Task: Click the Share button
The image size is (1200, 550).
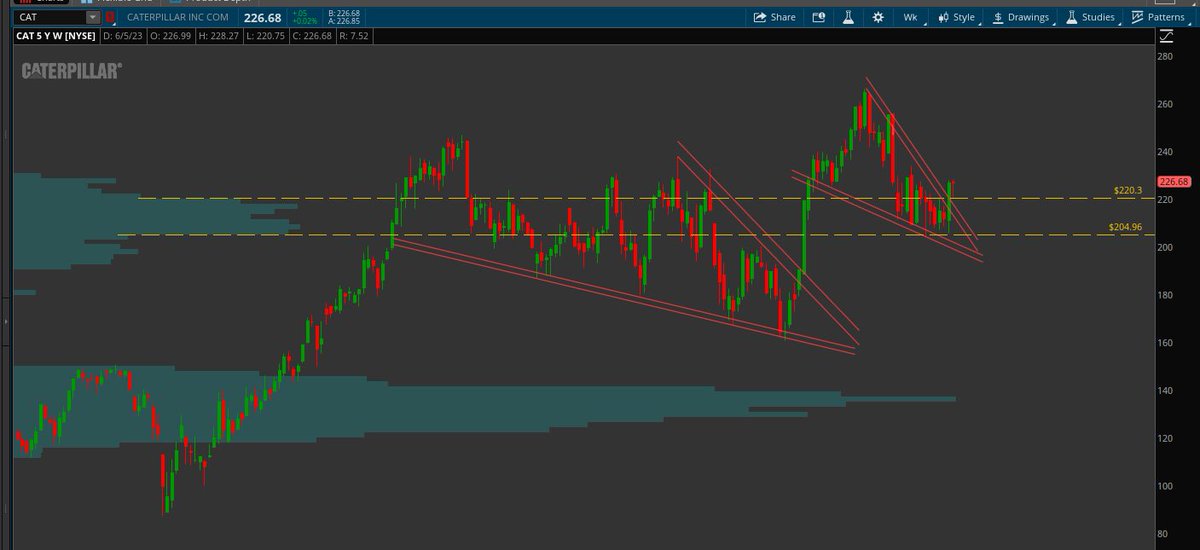Action: coord(775,17)
